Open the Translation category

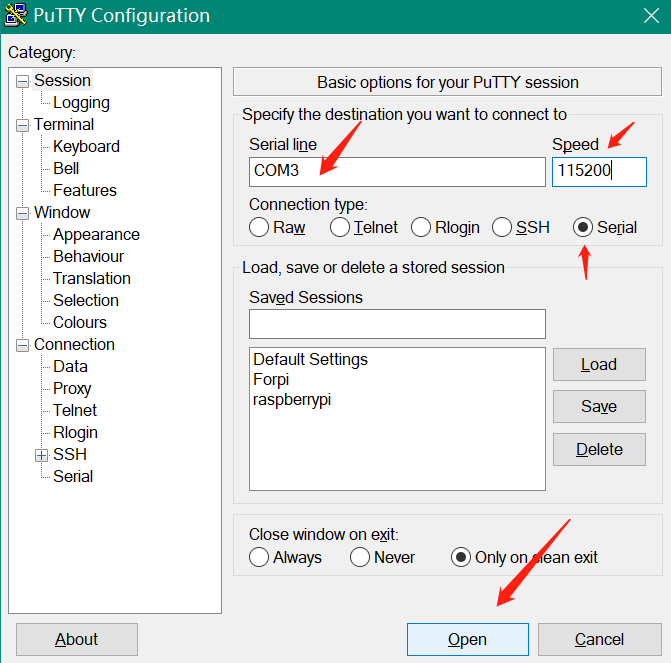[92, 278]
